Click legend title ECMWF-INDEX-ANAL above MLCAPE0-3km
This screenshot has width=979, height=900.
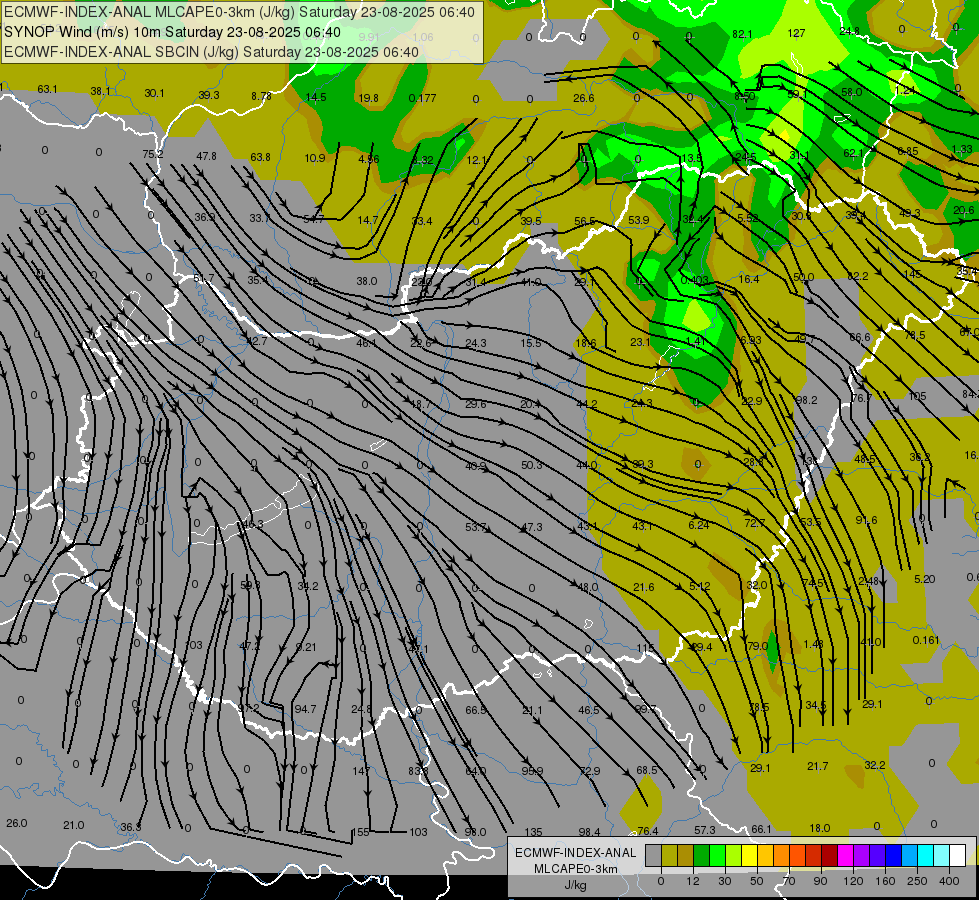tap(576, 853)
